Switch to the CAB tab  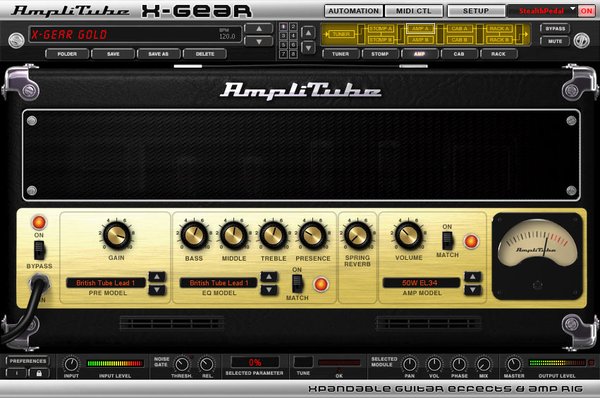459,54
